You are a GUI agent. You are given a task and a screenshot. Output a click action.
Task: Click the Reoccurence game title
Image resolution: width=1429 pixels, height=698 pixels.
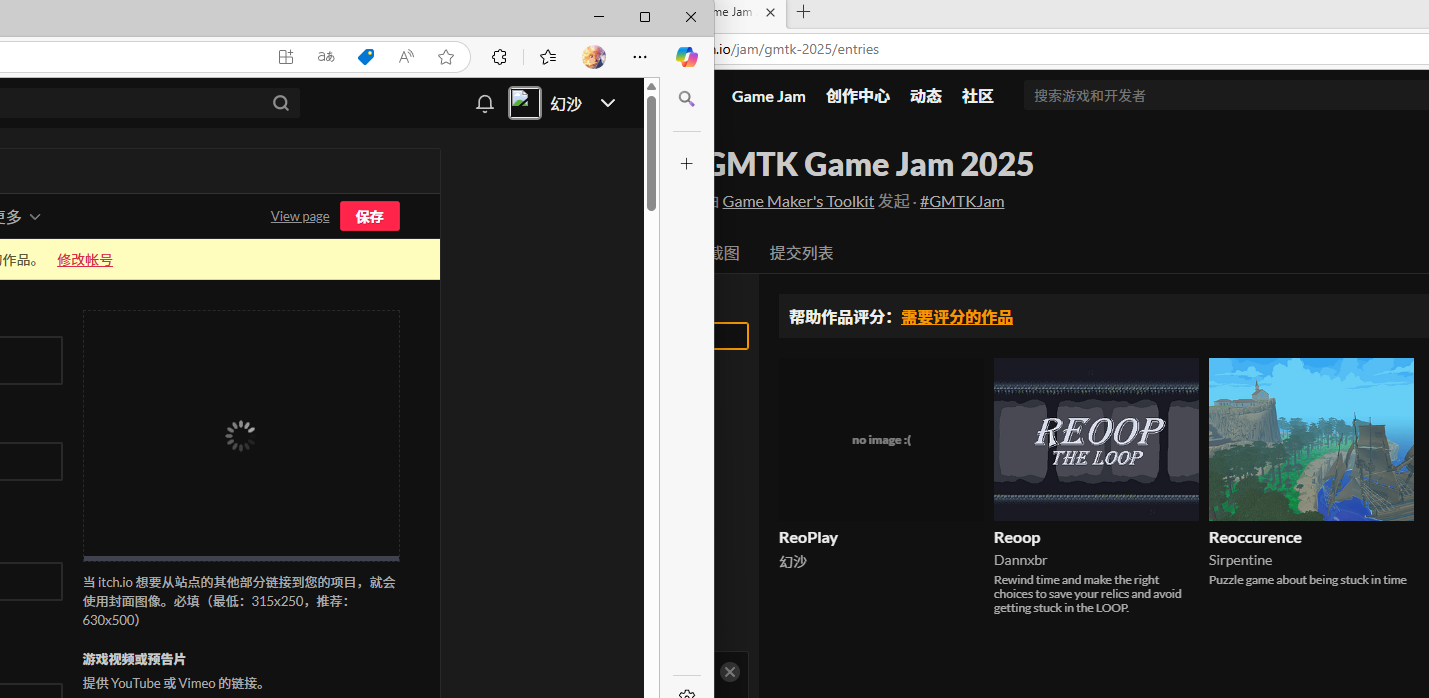point(1255,537)
